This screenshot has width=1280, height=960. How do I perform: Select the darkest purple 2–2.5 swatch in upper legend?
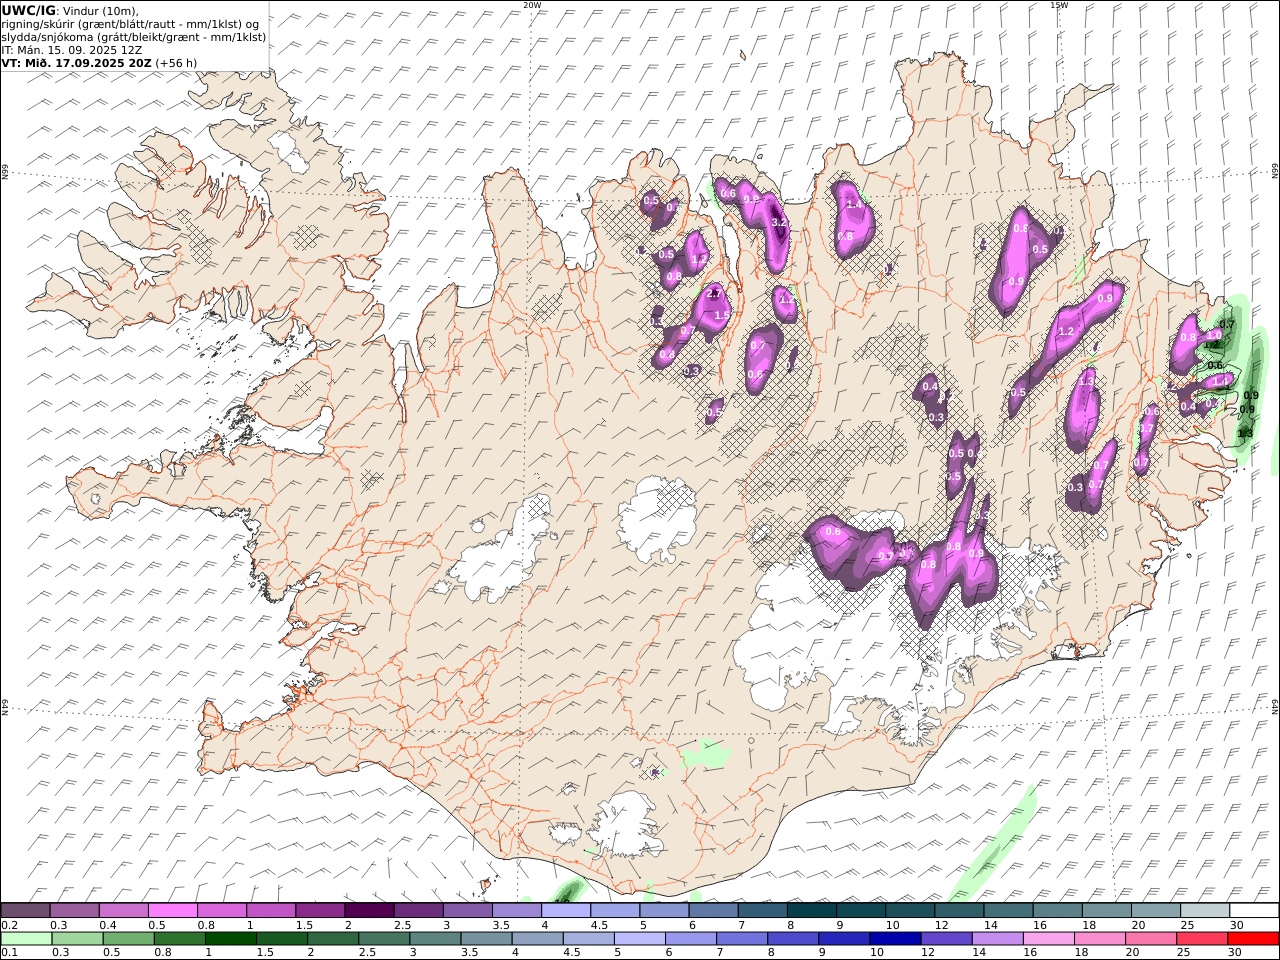pyautogui.click(x=369, y=911)
